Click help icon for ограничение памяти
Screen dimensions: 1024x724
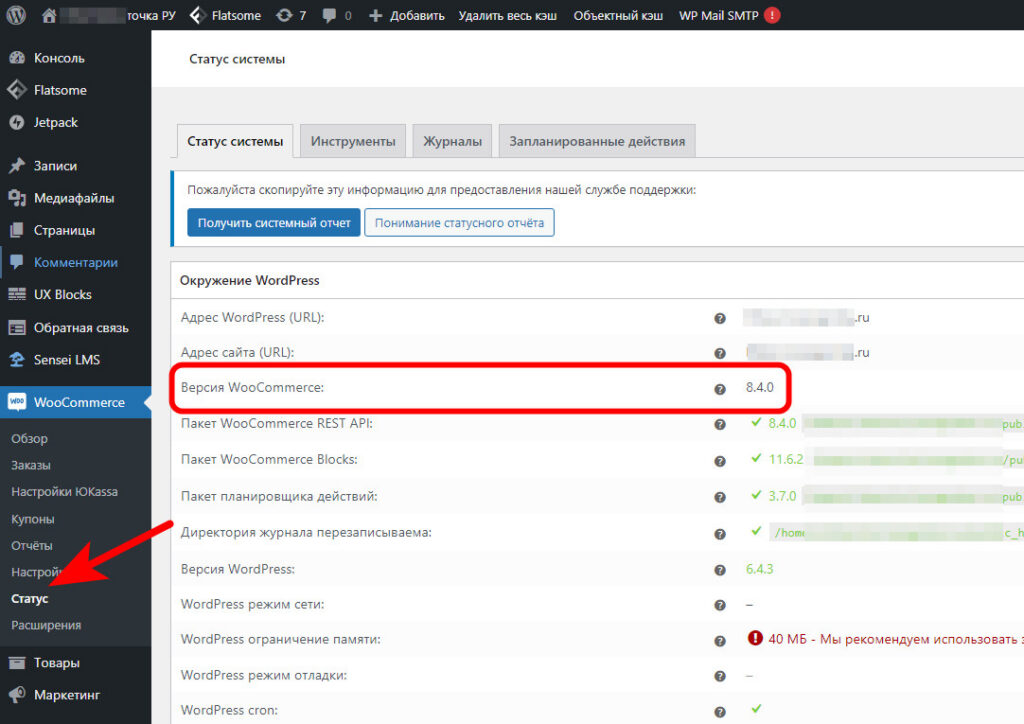(x=720, y=641)
